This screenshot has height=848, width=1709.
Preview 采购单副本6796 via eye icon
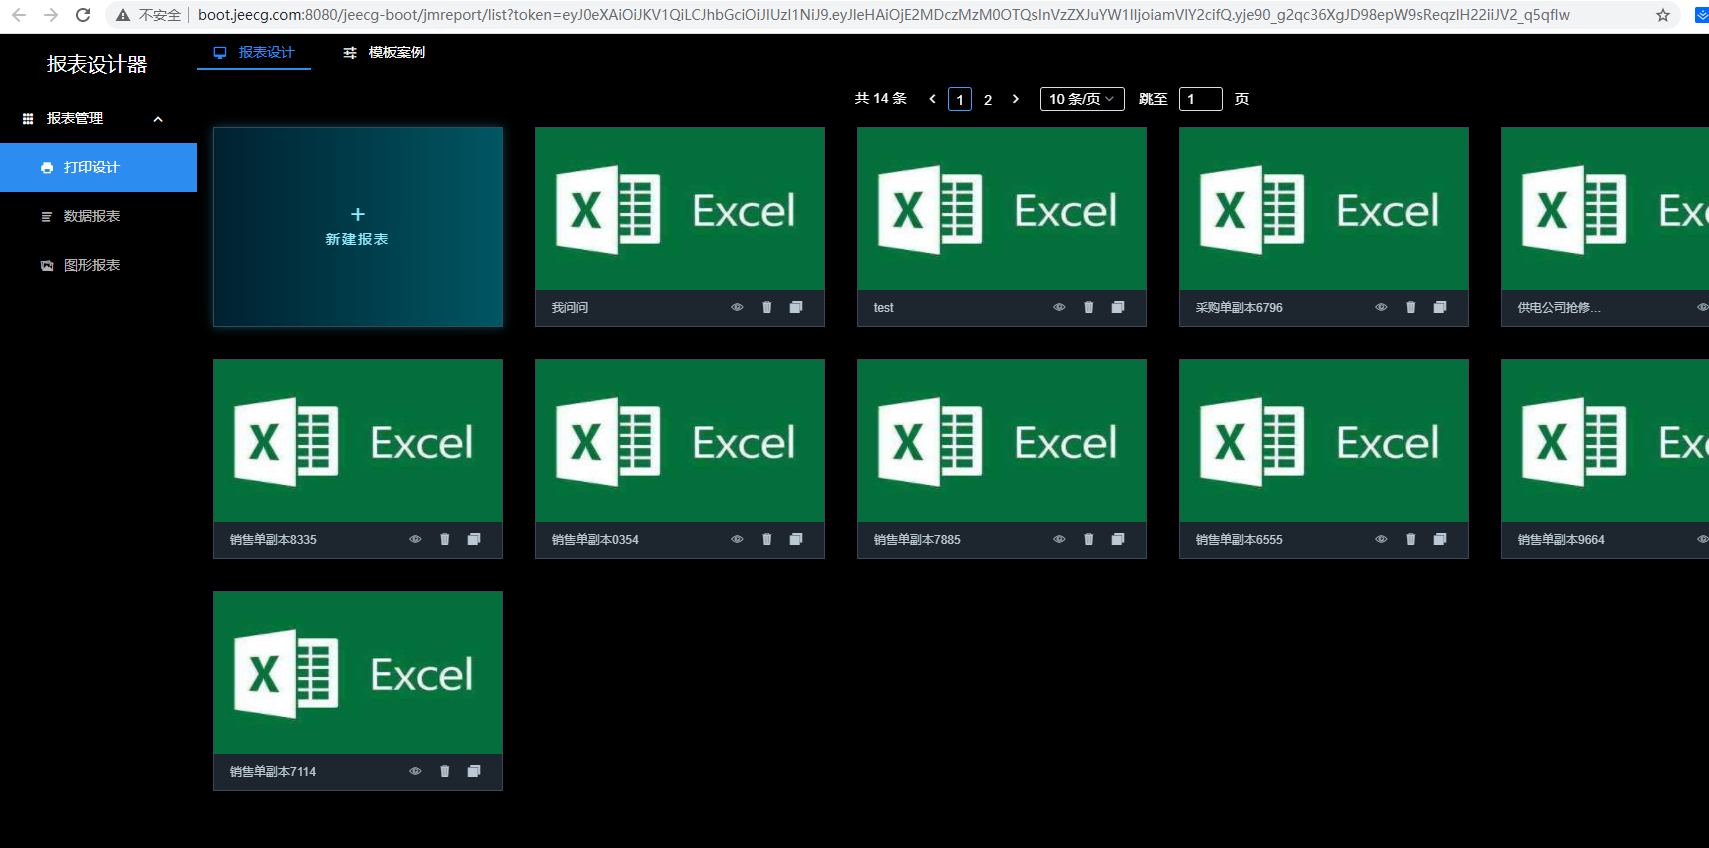pos(1381,307)
